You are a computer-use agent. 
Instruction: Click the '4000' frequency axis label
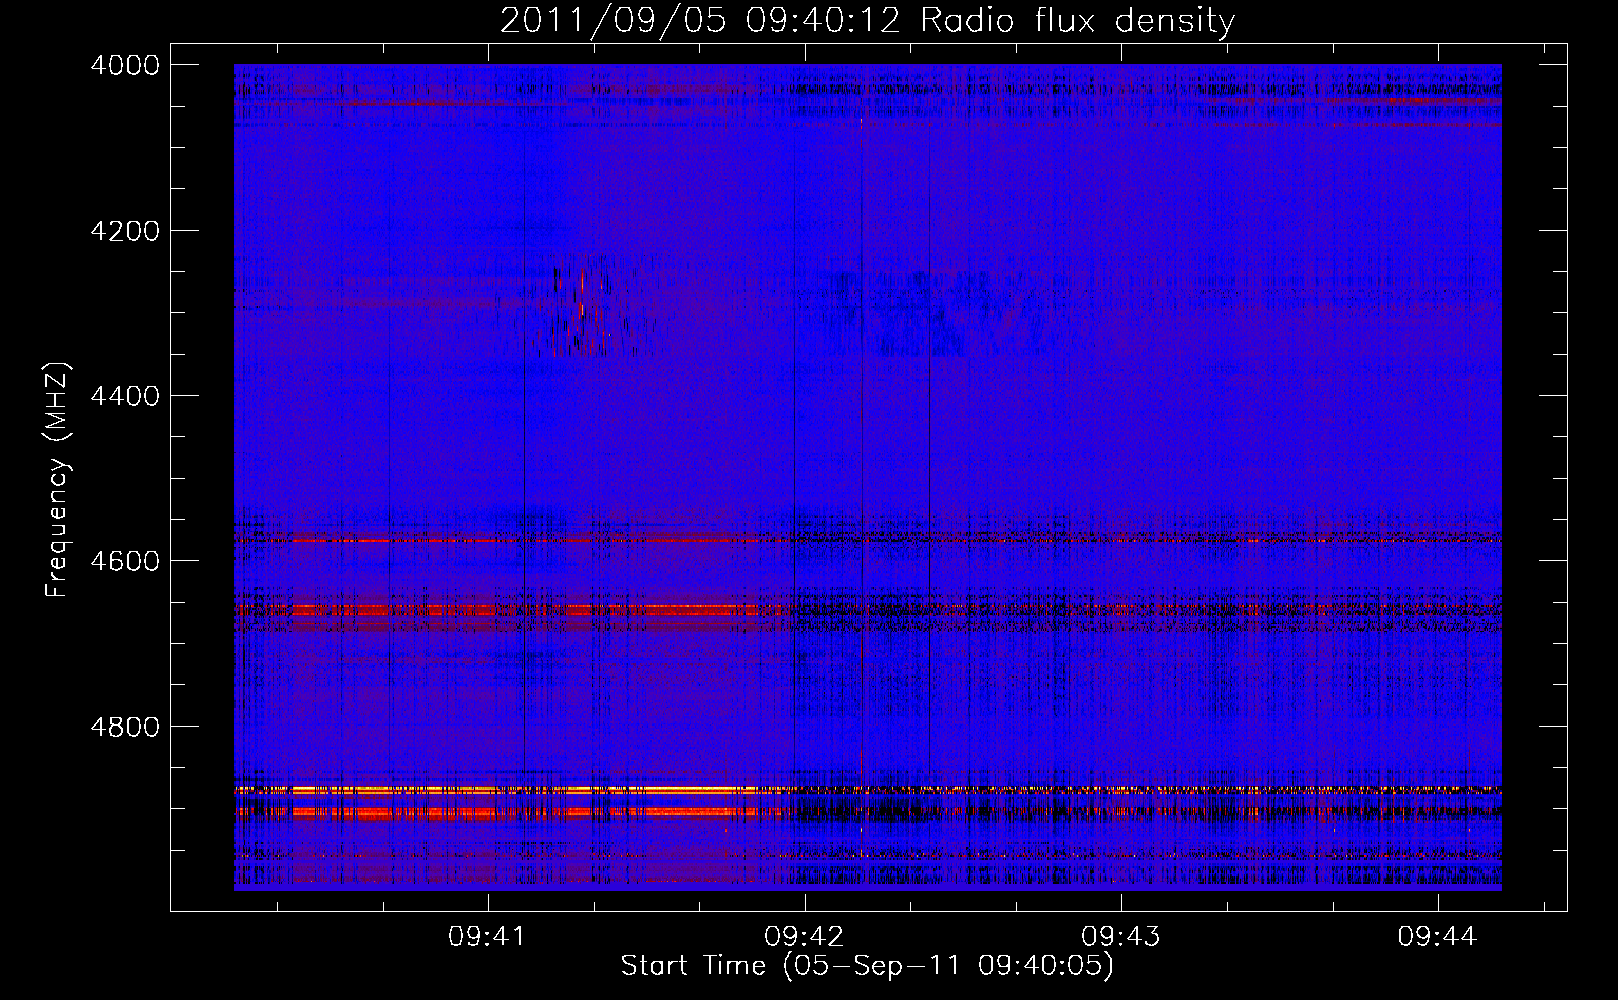pyautogui.click(x=125, y=65)
